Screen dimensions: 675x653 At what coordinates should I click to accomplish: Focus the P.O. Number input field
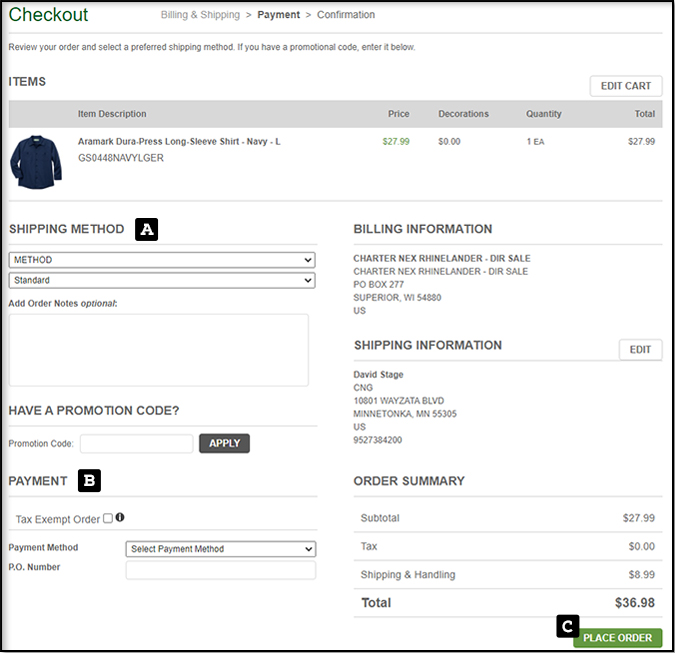(220, 570)
